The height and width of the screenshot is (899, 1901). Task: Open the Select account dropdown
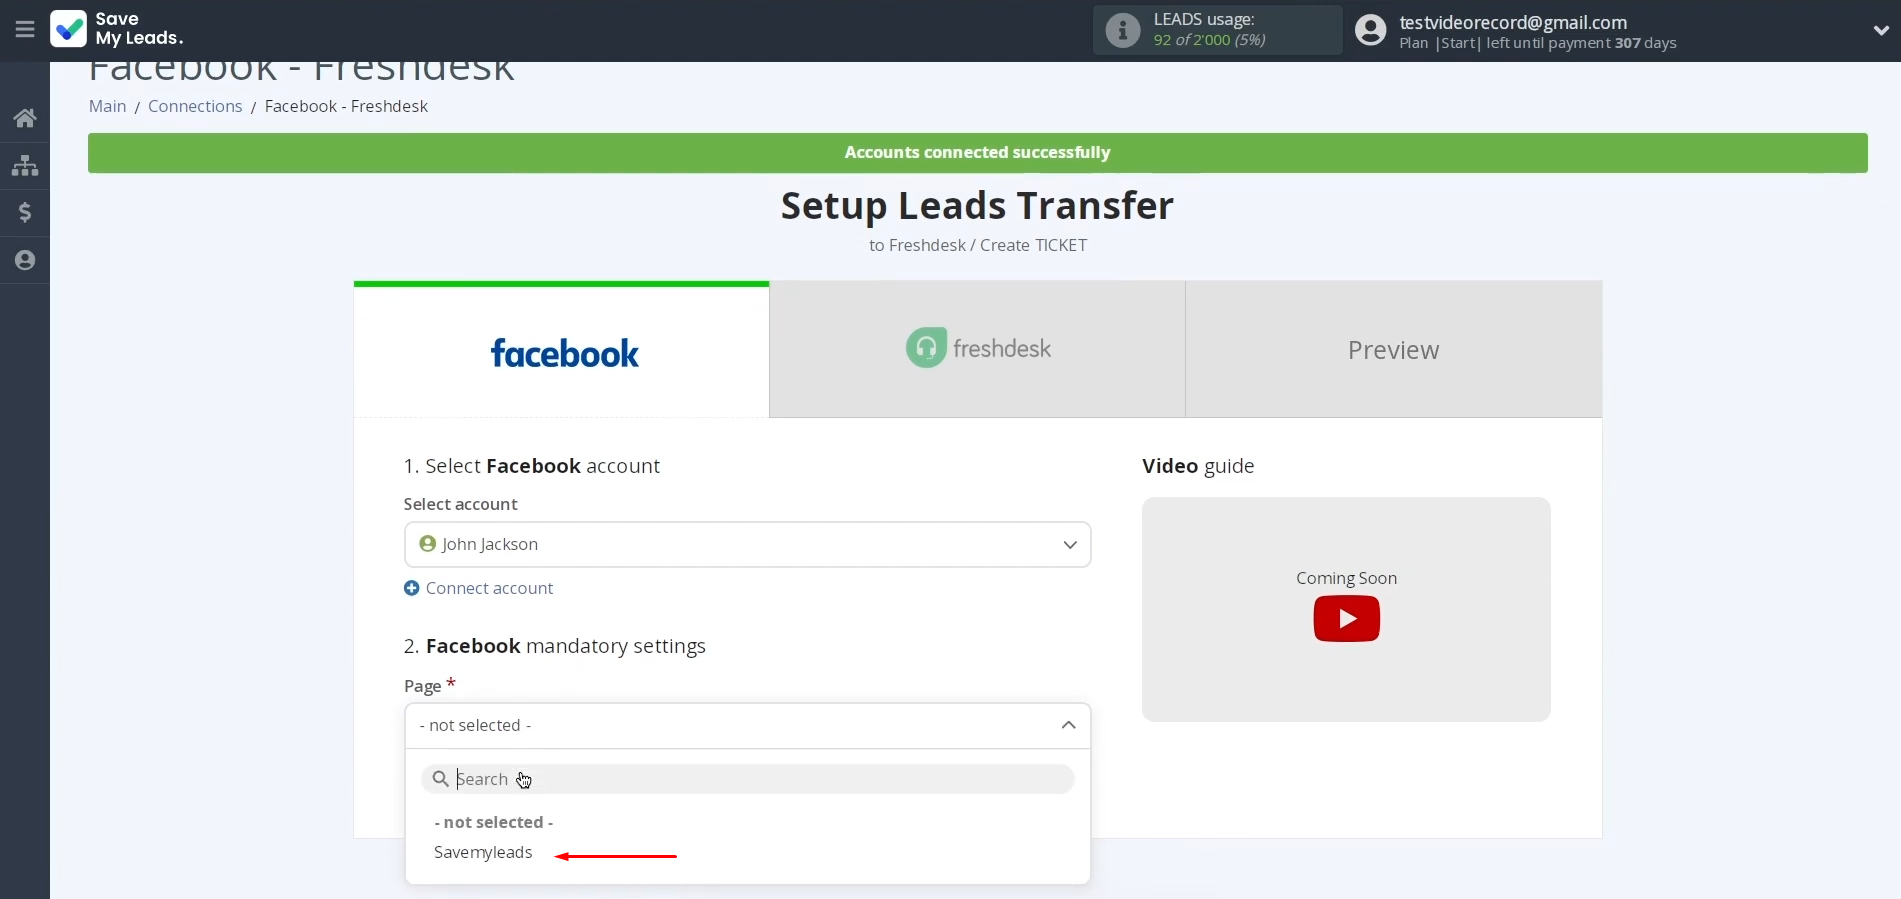click(x=747, y=544)
